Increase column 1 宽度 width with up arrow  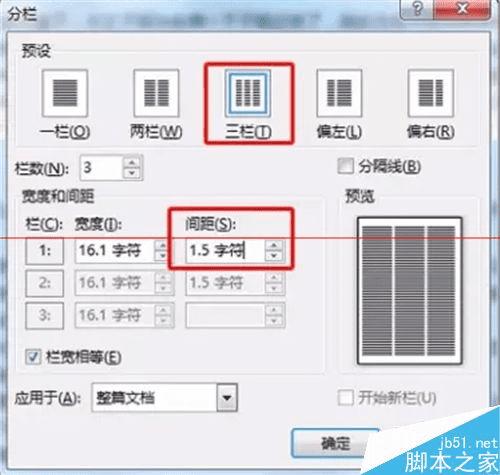pyautogui.click(x=162, y=245)
